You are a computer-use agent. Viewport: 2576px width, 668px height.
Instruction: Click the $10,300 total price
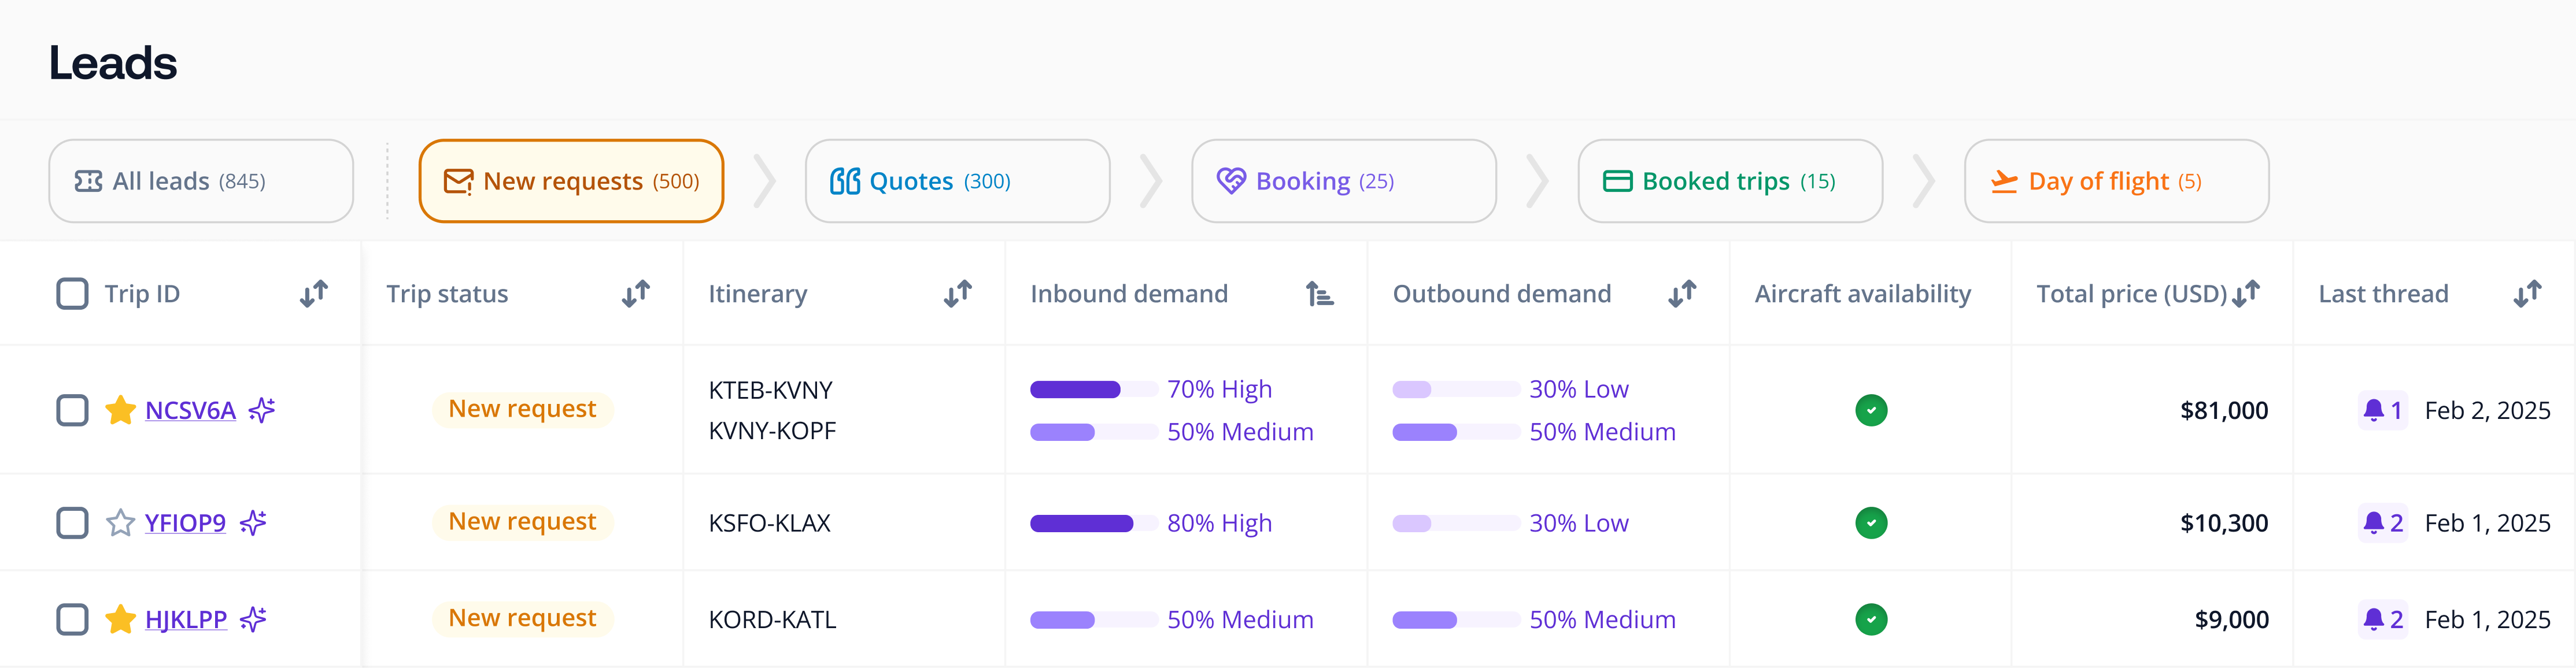2224,523
